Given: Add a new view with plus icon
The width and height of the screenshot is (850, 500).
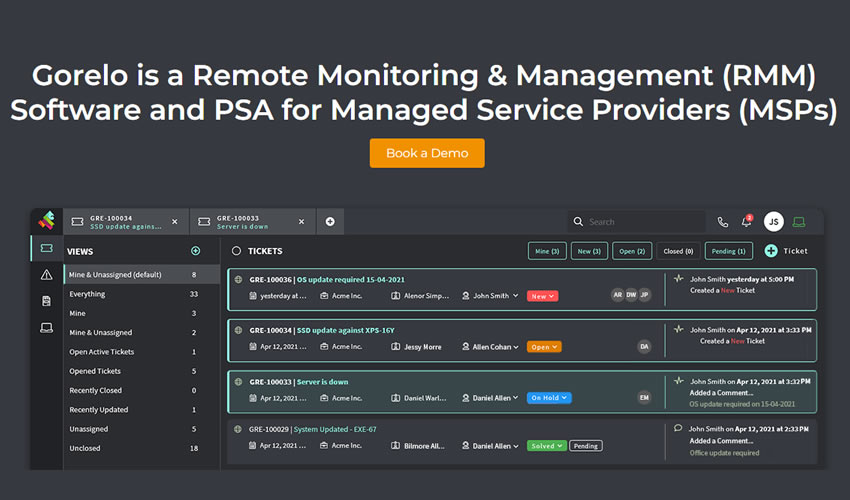Looking at the screenshot, I should pos(196,251).
